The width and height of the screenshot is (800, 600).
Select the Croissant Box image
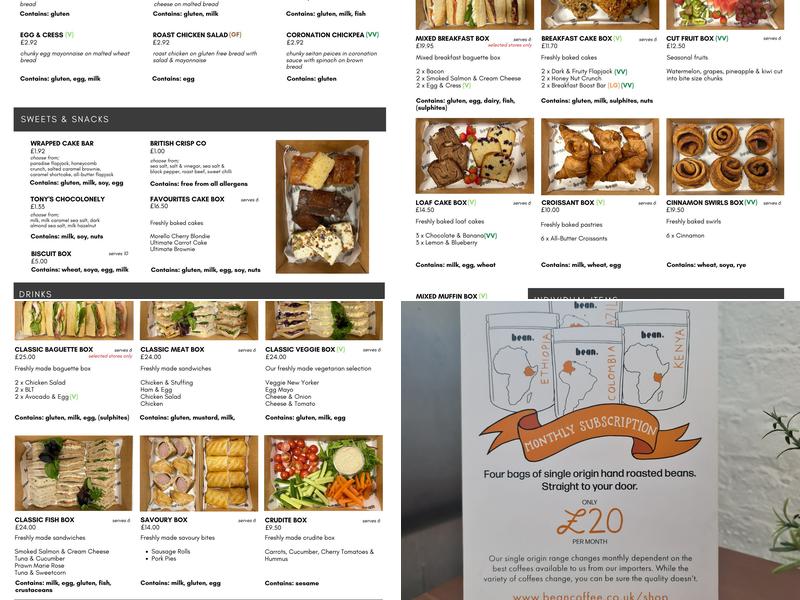pyautogui.click(x=599, y=156)
